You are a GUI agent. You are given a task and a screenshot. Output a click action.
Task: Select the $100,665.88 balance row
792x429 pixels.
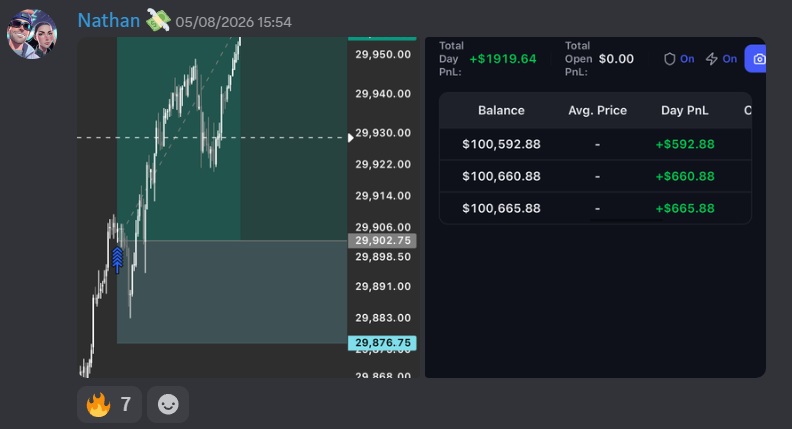point(596,208)
